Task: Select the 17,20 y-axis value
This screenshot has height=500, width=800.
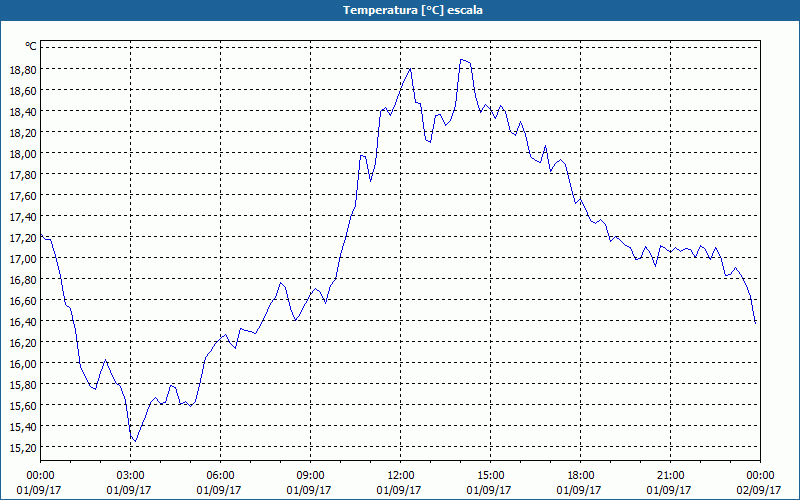Action: tap(23, 238)
